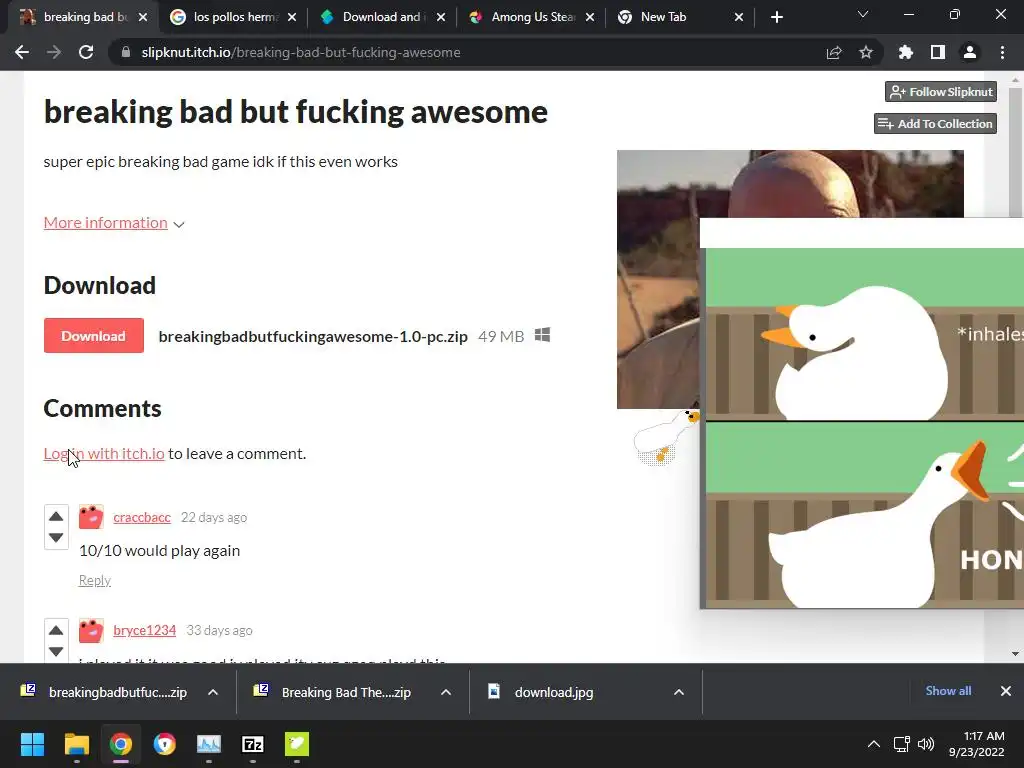Screen dimensions: 1024x768
Task: Show all downloads
Action: coord(948,691)
